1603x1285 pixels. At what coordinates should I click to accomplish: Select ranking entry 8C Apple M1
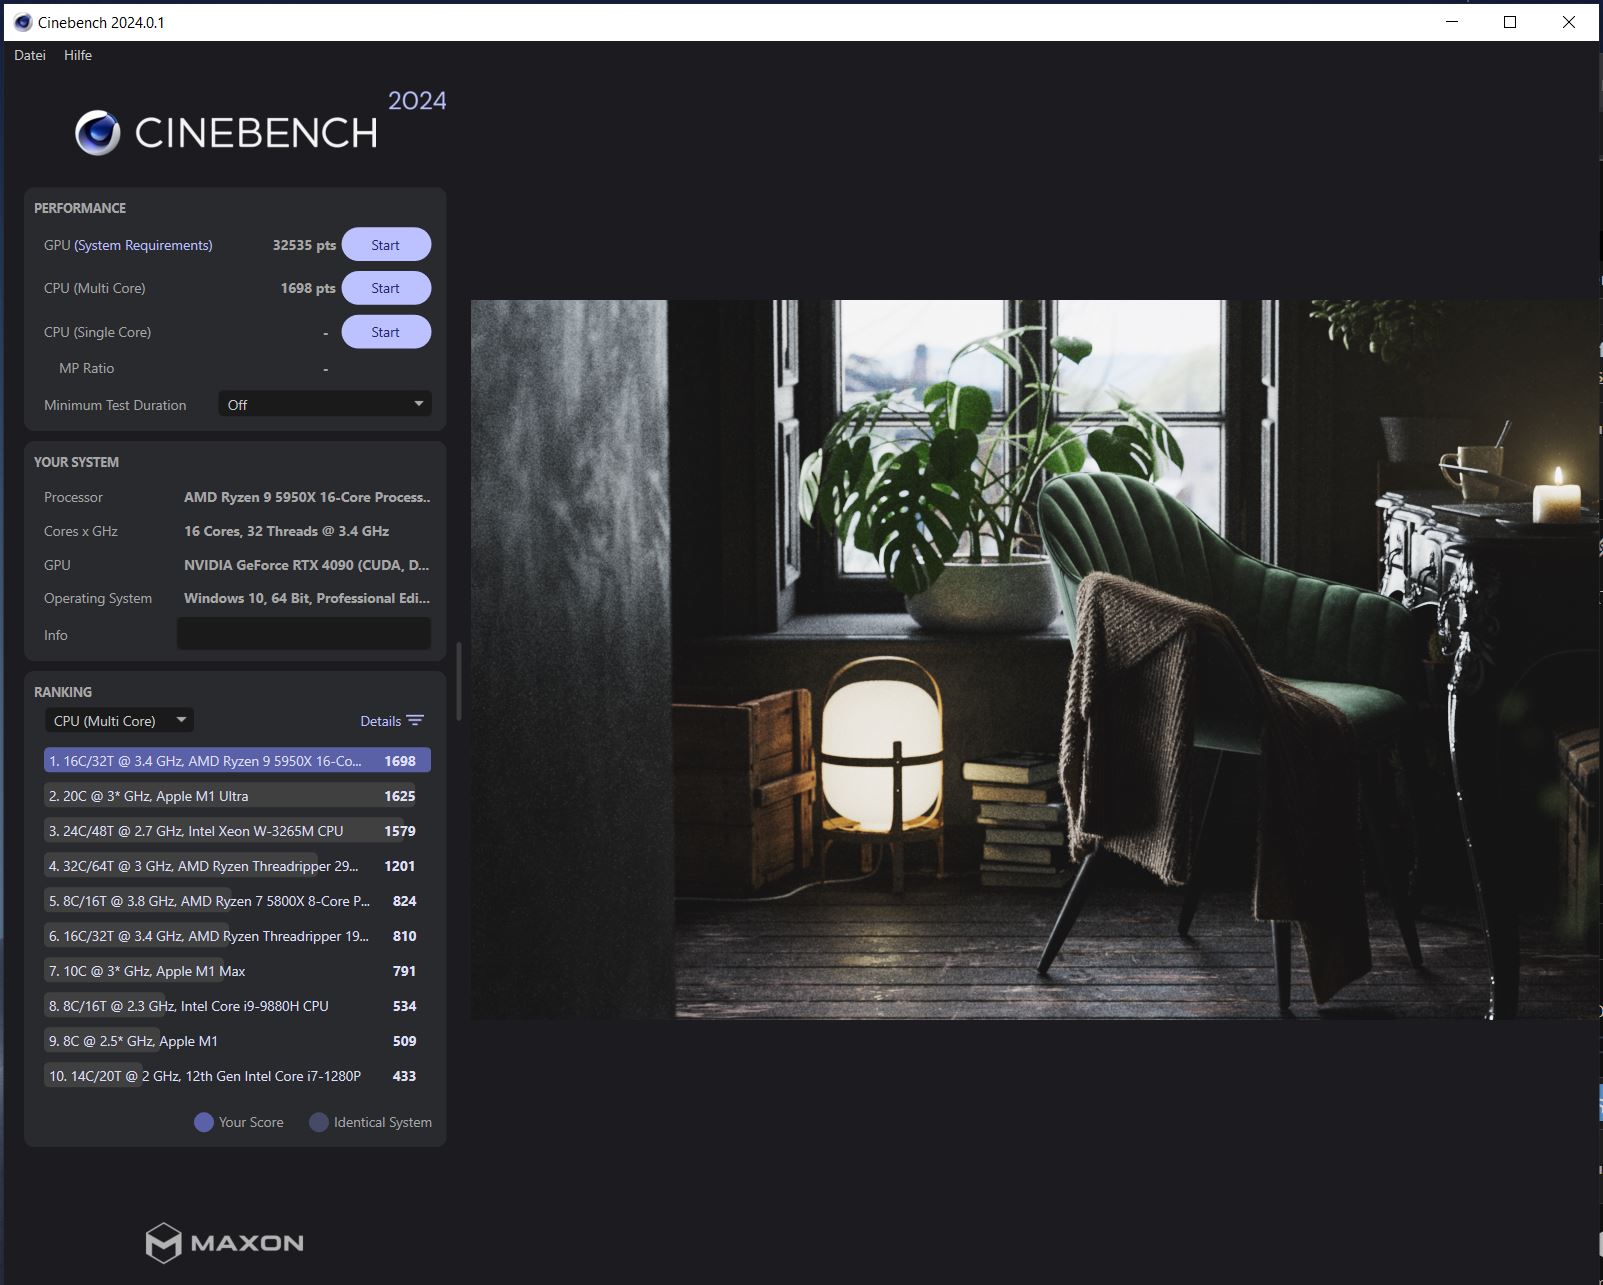[237, 1041]
